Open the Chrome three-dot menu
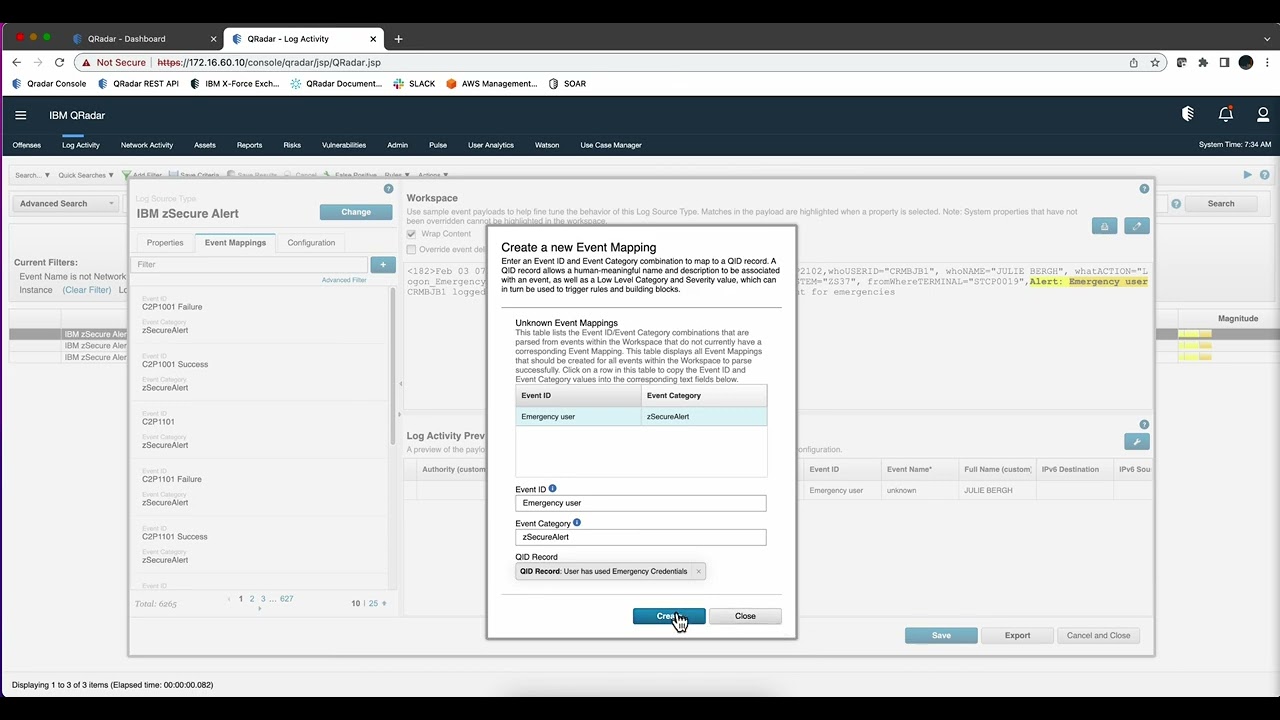Image resolution: width=1280 pixels, height=720 pixels. pyautogui.click(x=1266, y=62)
